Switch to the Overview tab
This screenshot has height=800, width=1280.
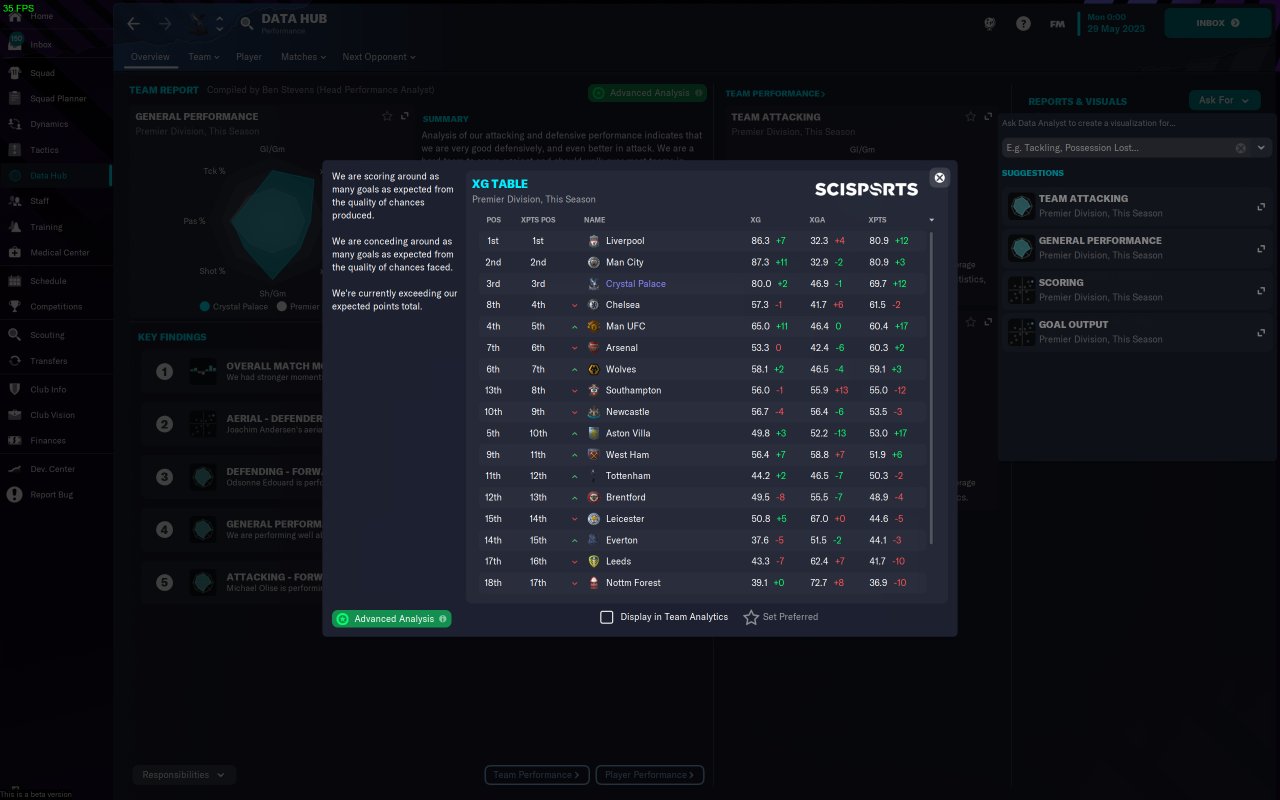150,57
